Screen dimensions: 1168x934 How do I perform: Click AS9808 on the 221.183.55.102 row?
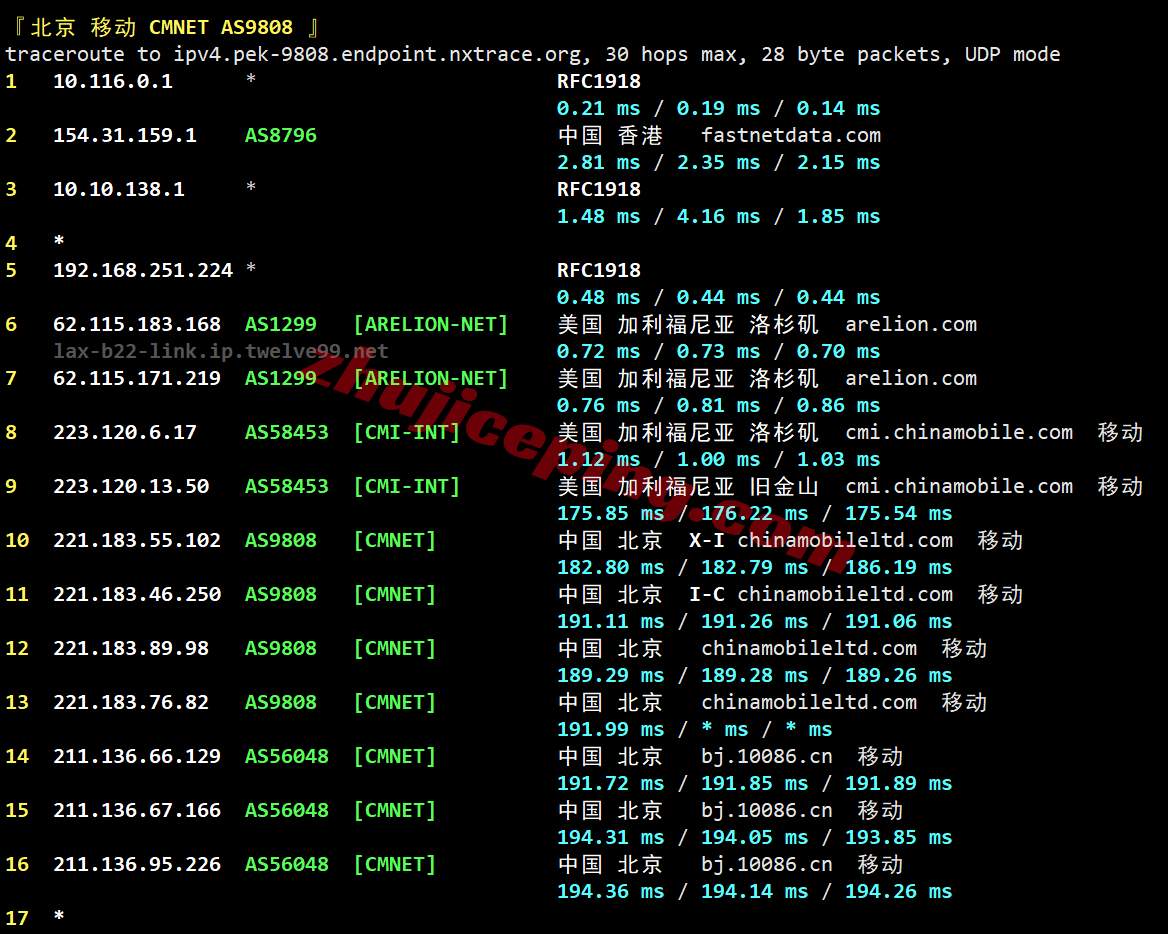(281, 541)
